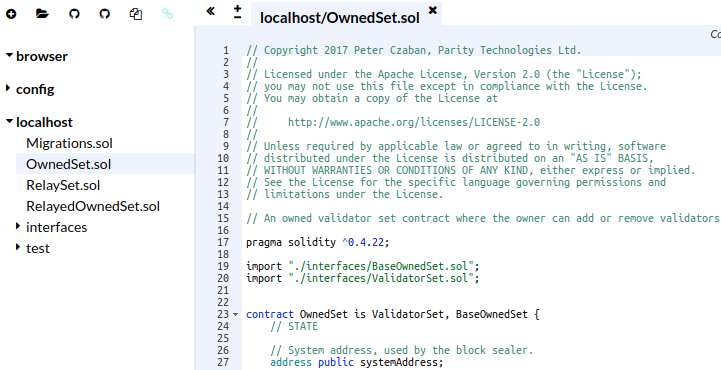721x370 pixels.
Task: Select the localhost/OwnedSet.sol editor tab
Action: coord(339,17)
